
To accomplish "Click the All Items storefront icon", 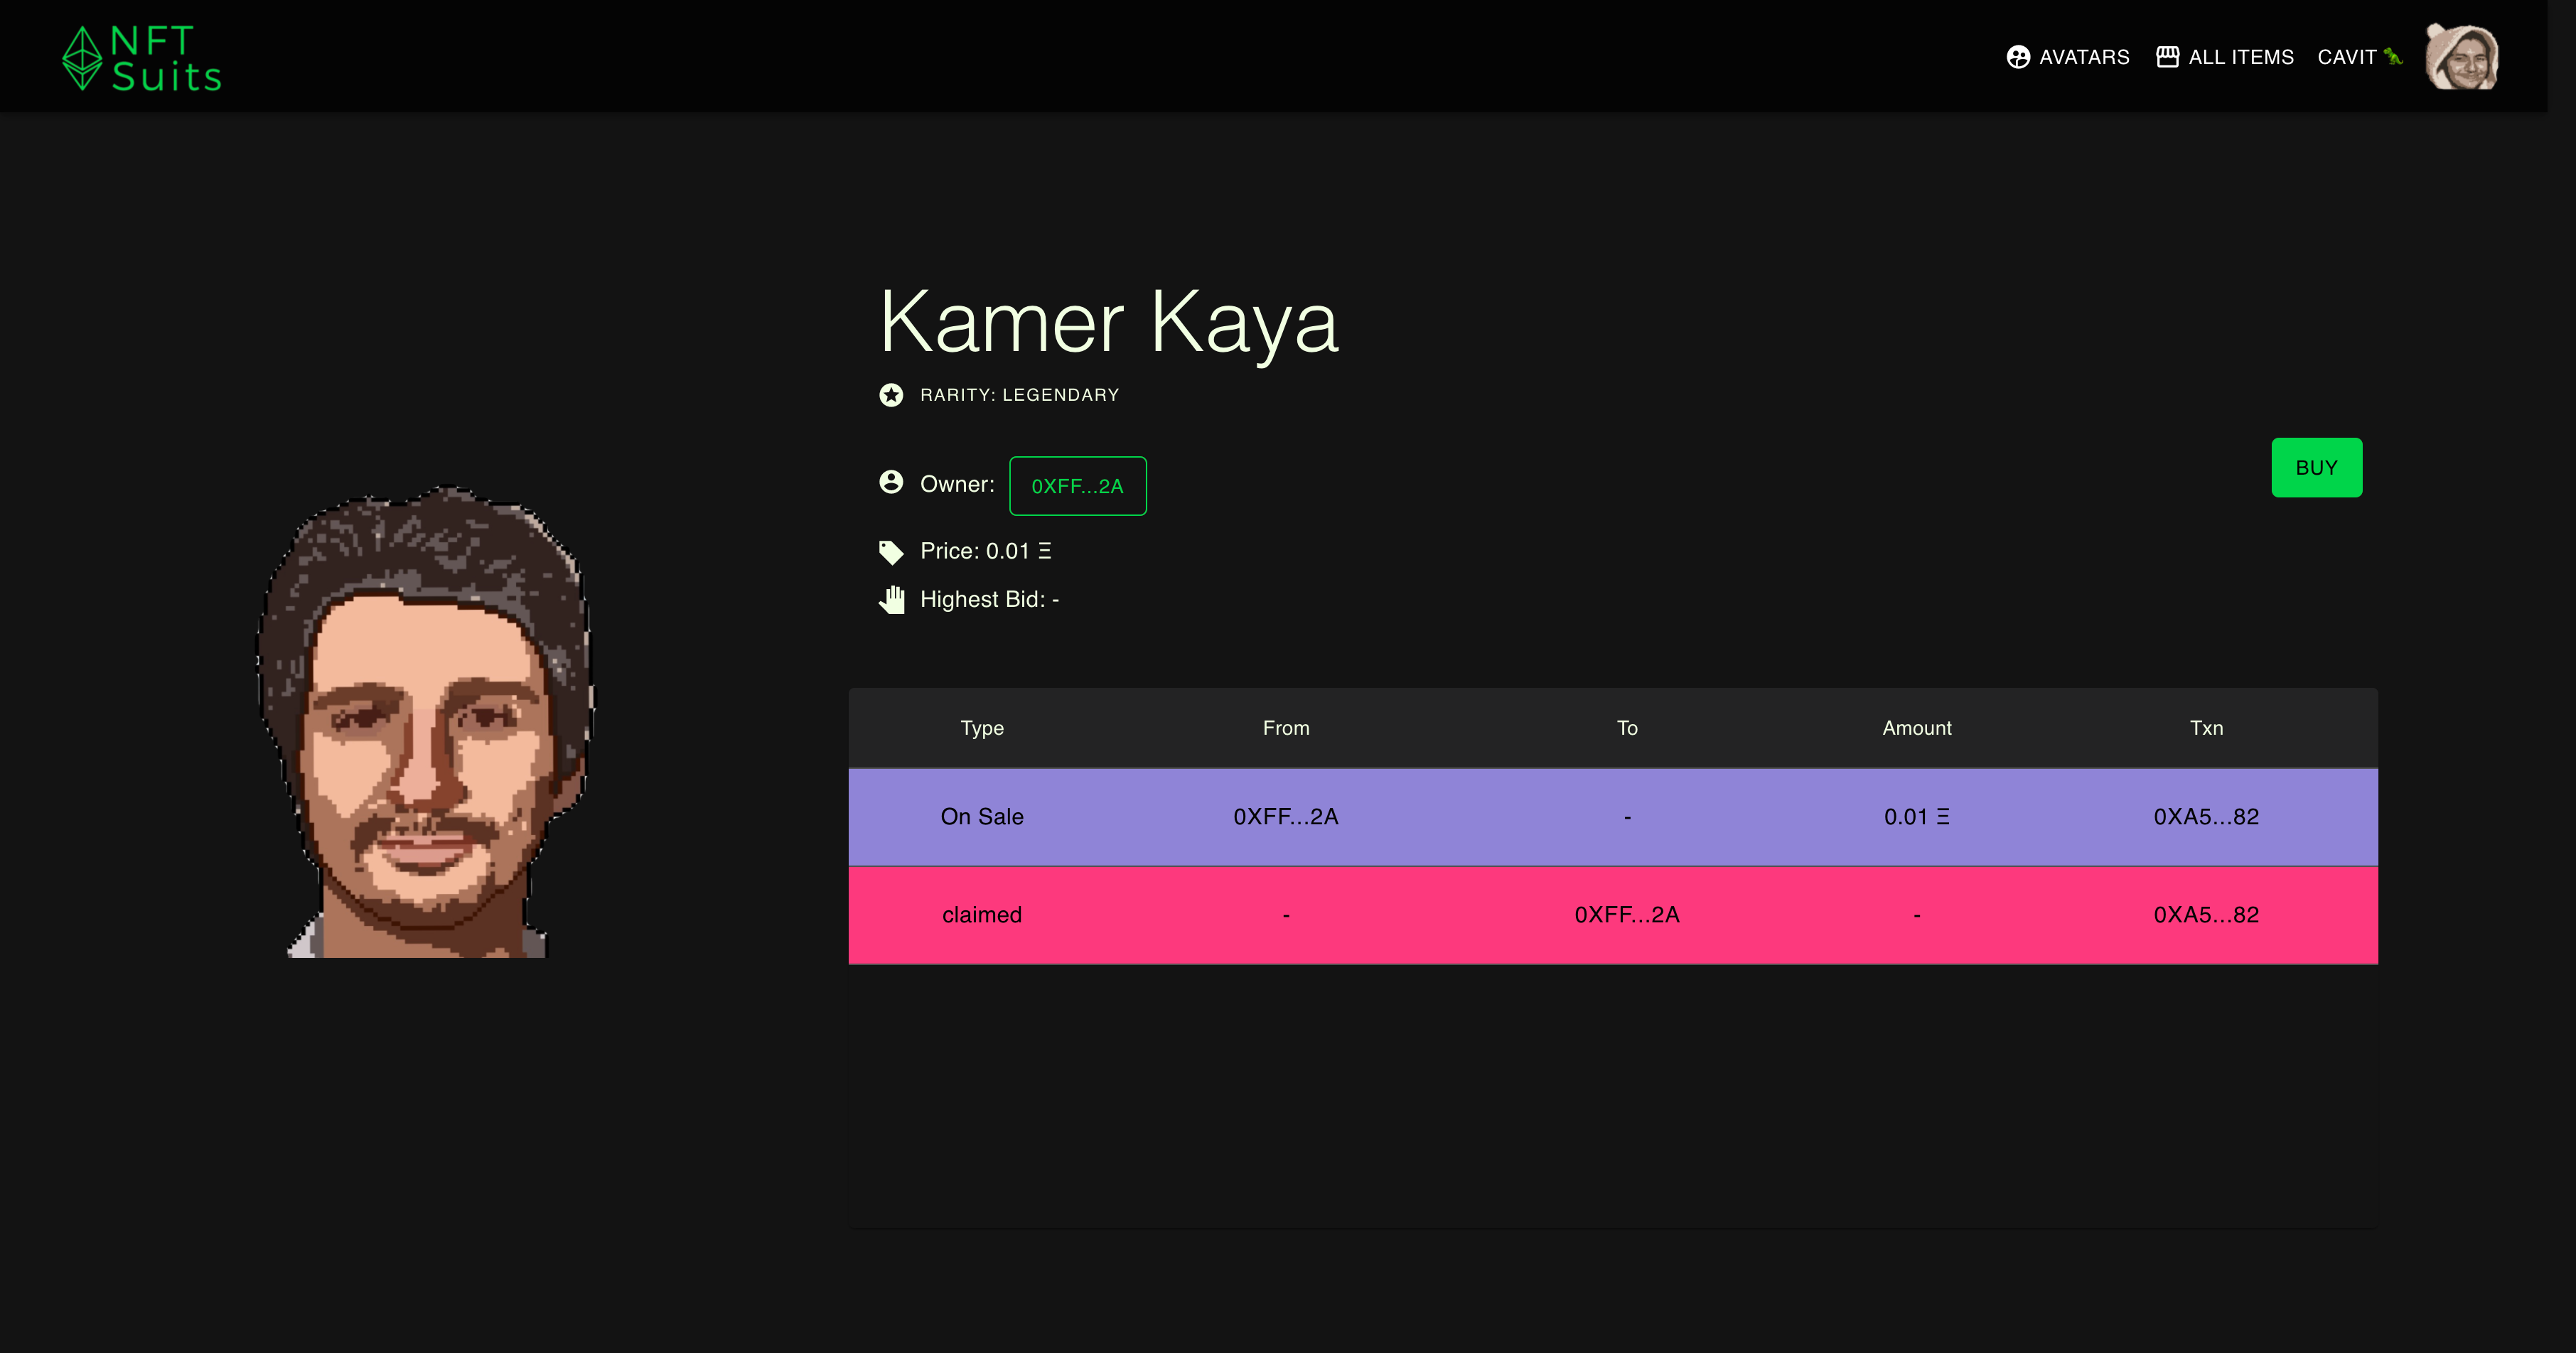I will 2167,57.
